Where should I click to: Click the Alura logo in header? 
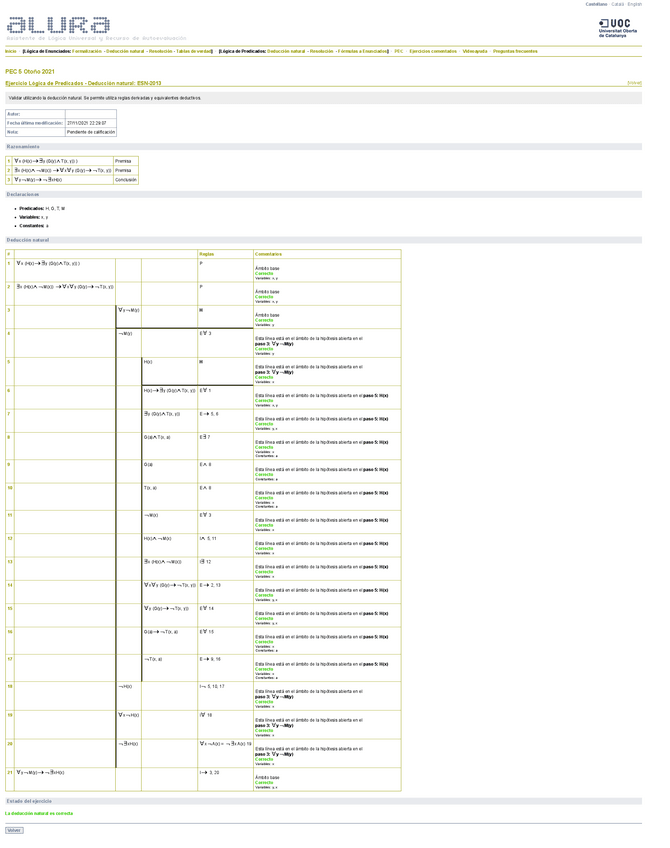58,25
